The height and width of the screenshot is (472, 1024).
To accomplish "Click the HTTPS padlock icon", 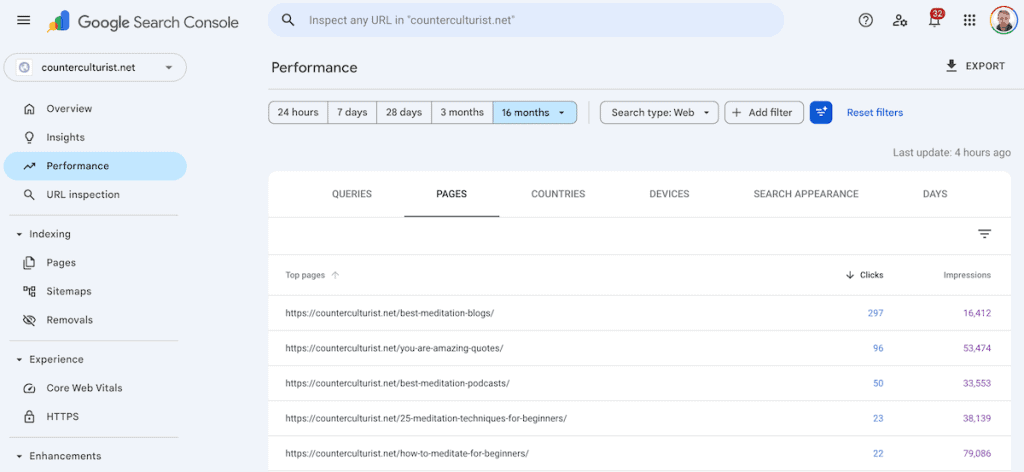I will click(29, 417).
